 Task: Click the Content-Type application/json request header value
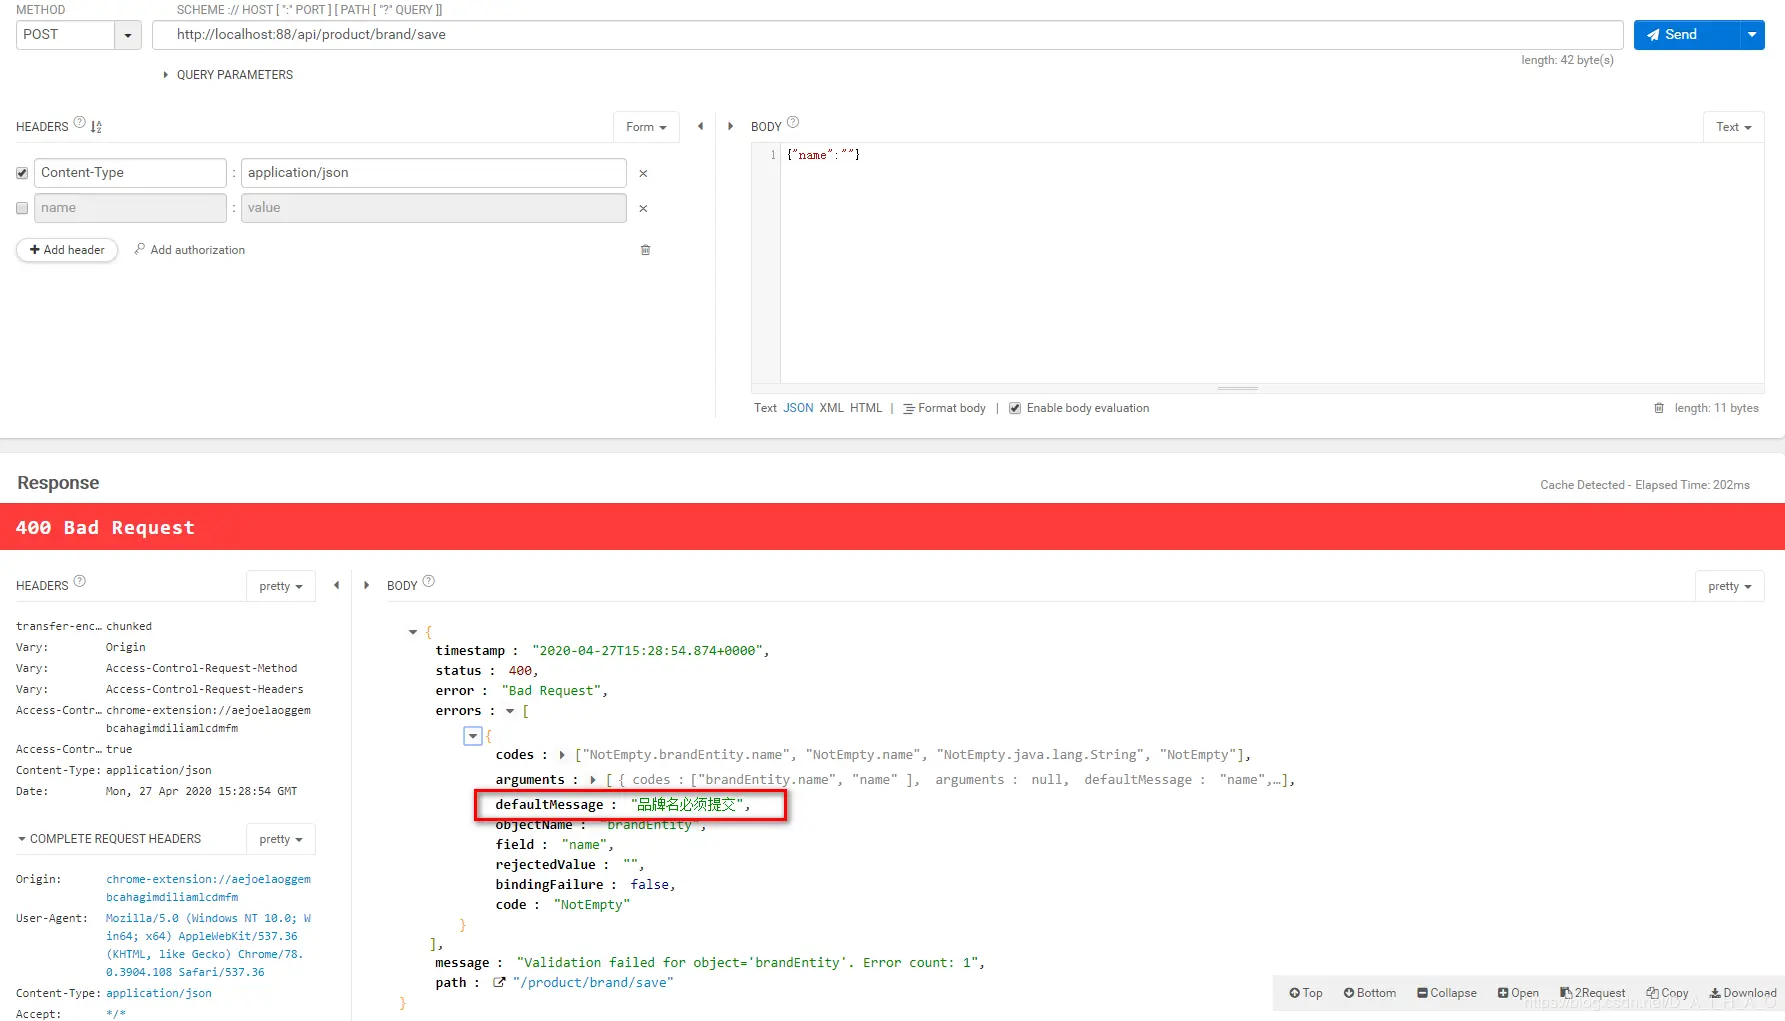click(159, 993)
